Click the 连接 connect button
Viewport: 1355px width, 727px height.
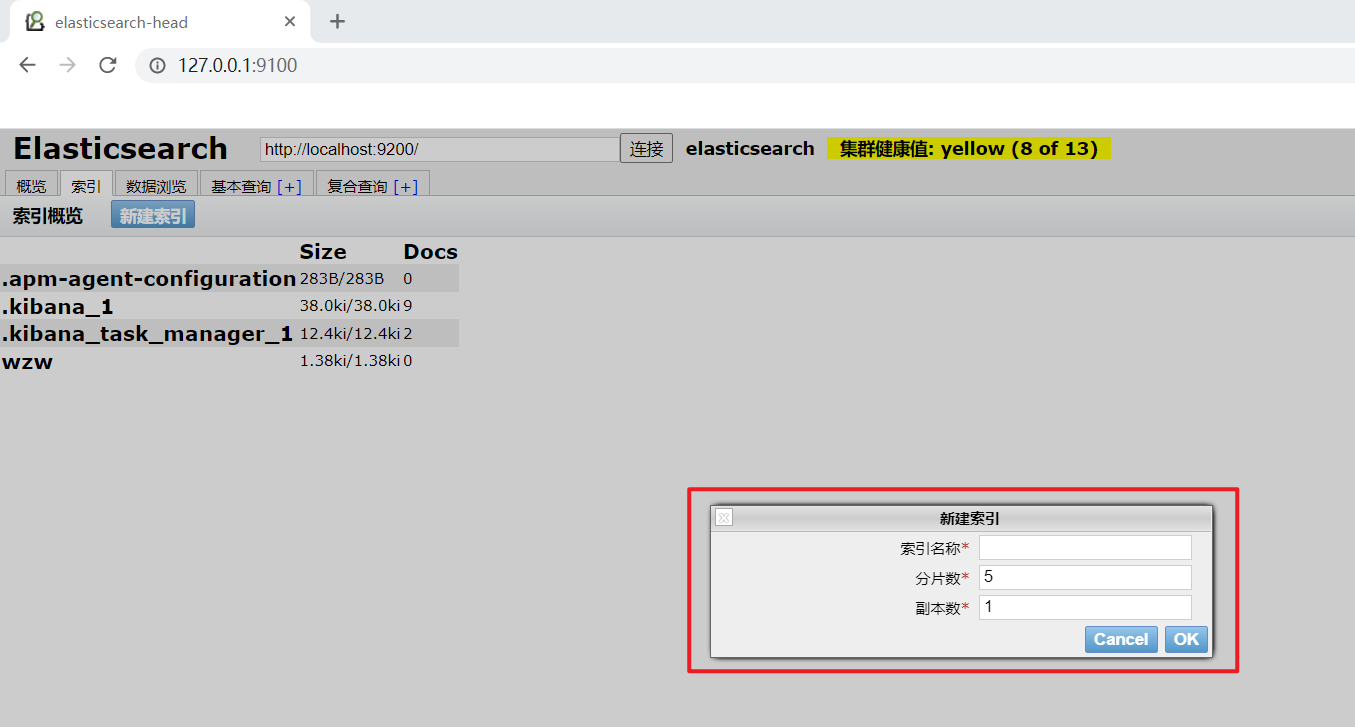click(x=646, y=149)
